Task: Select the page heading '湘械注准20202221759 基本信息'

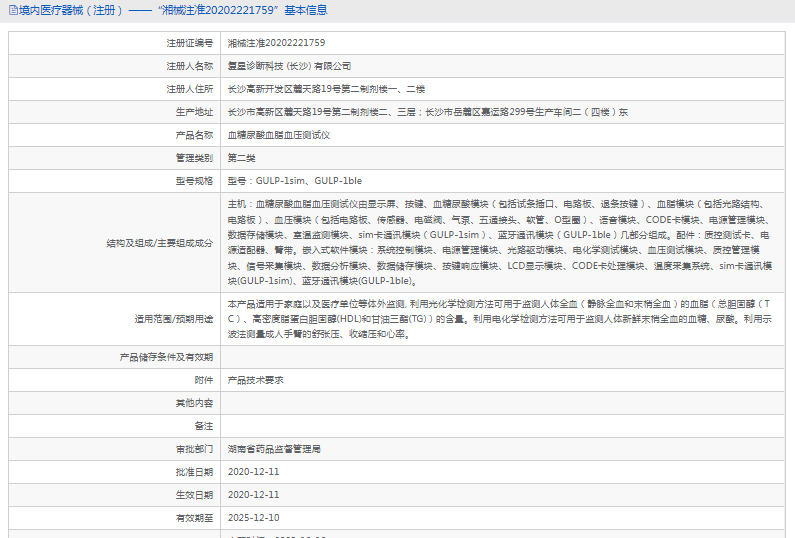Action: point(242,10)
